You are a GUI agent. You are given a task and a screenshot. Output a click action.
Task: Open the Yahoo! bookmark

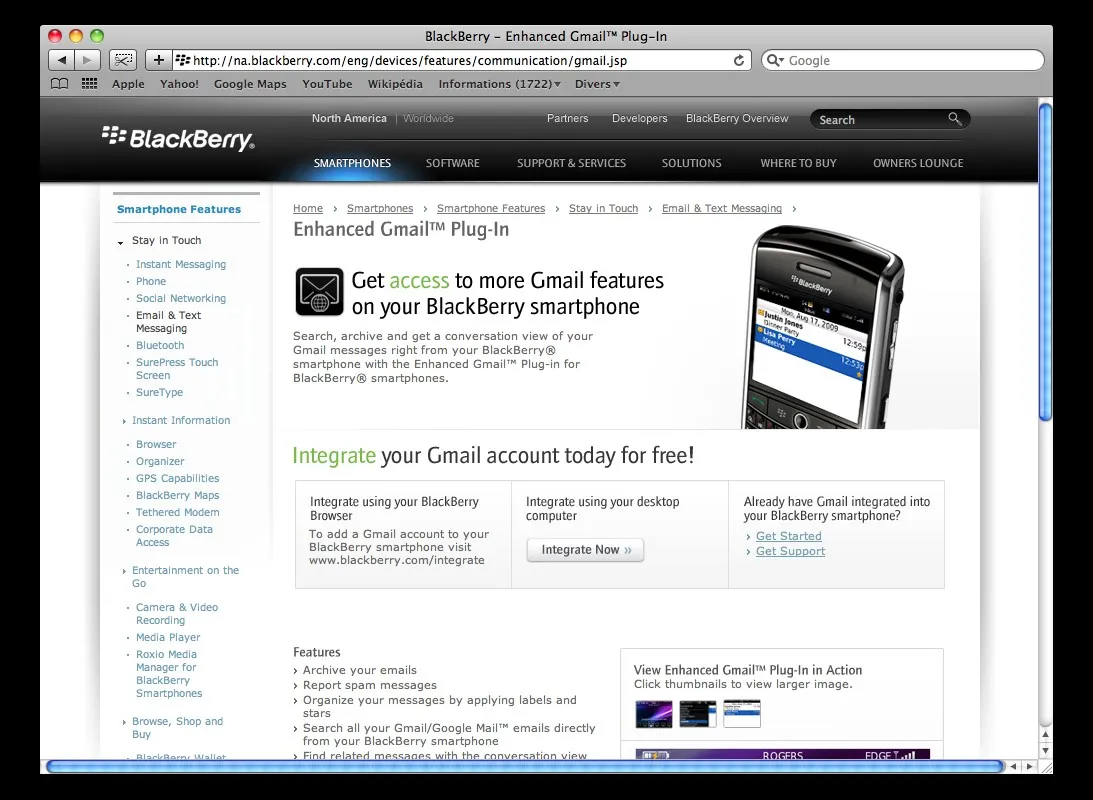click(179, 84)
